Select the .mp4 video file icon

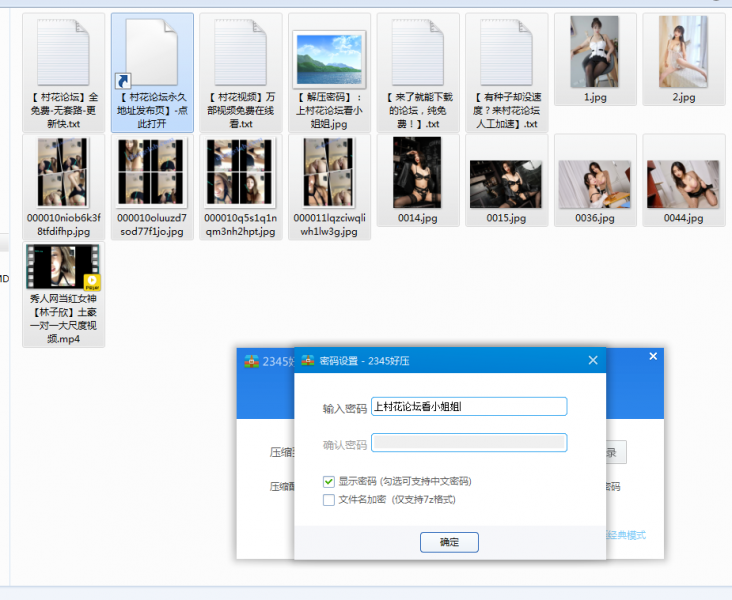(x=63, y=267)
